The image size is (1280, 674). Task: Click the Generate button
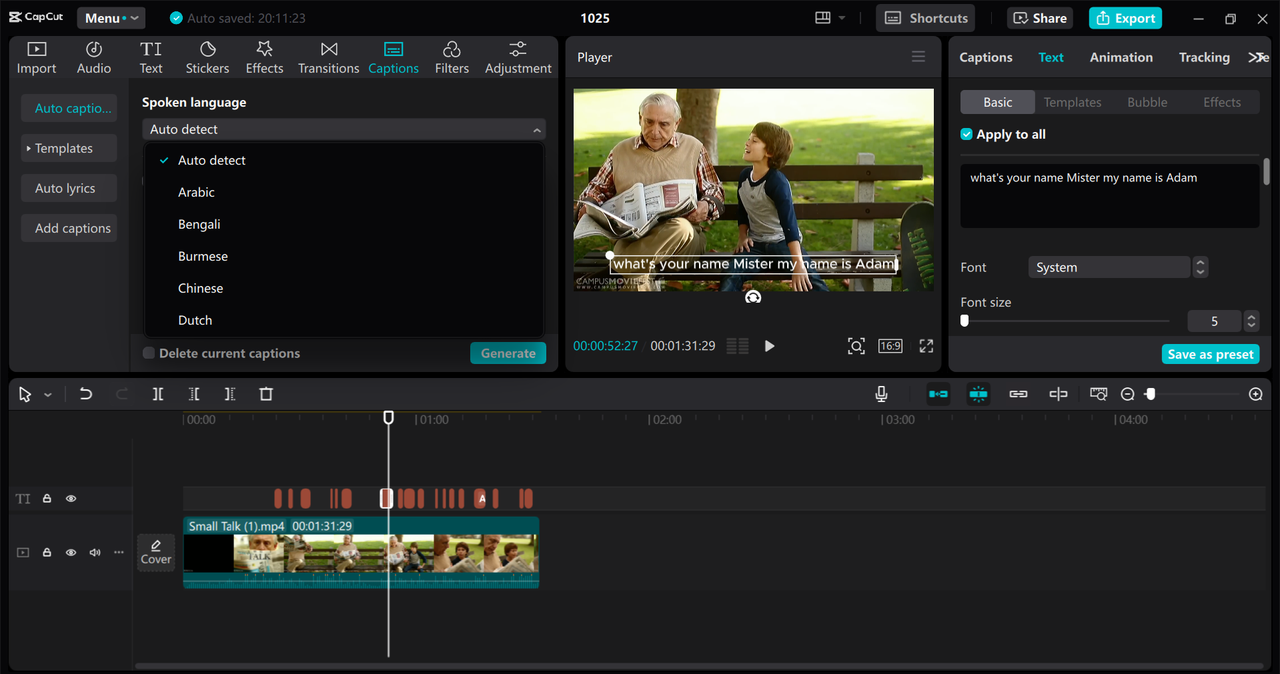pyautogui.click(x=508, y=353)
